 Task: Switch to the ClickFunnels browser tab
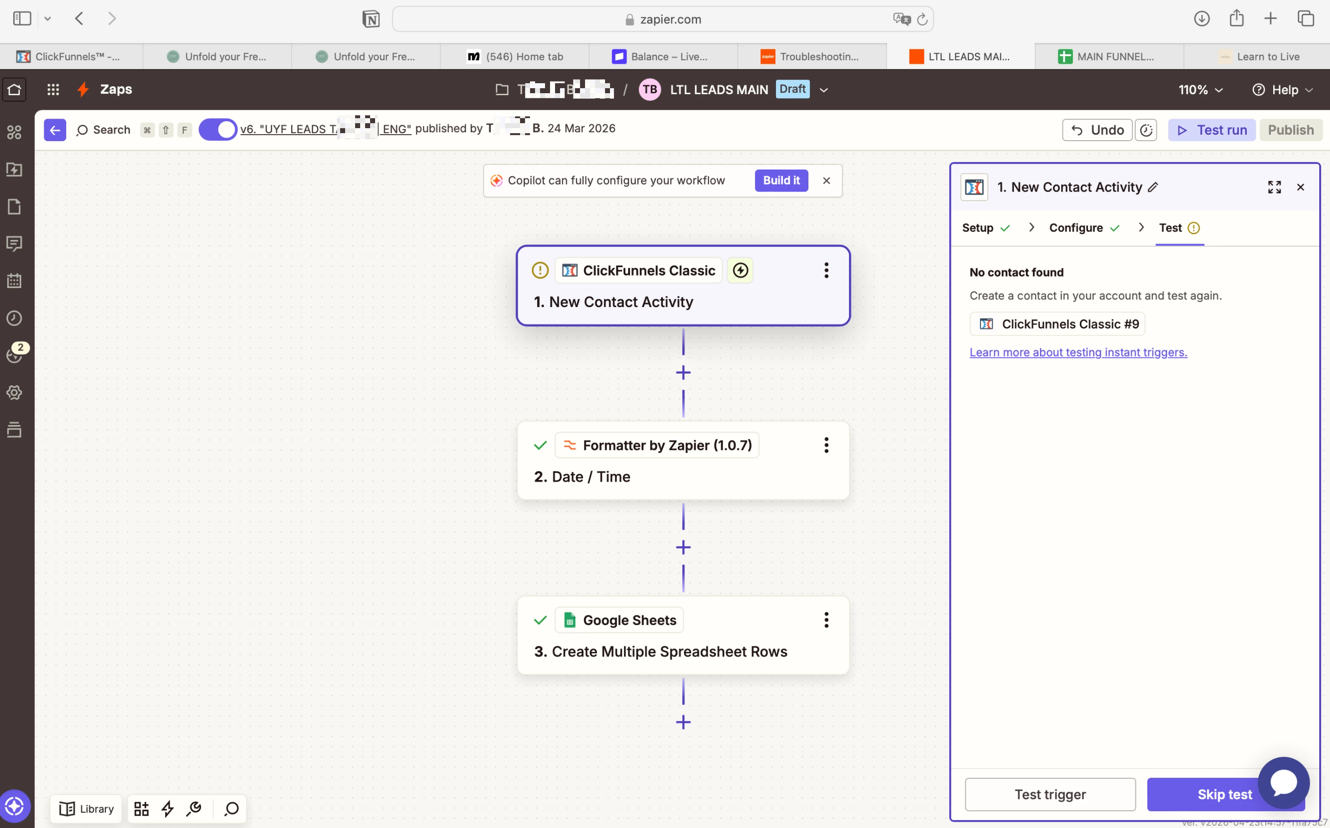click(x=69, y=56)
